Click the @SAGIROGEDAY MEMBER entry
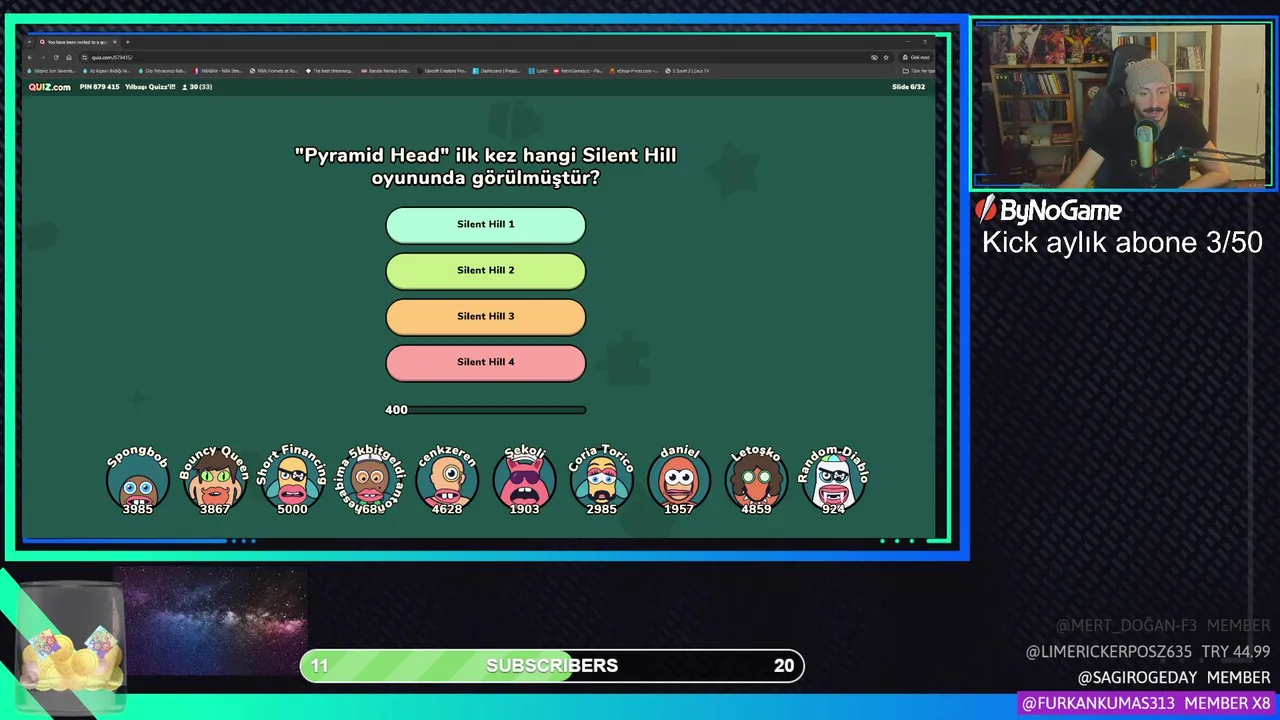1280x720 pixels. [x=1174, y=678]
